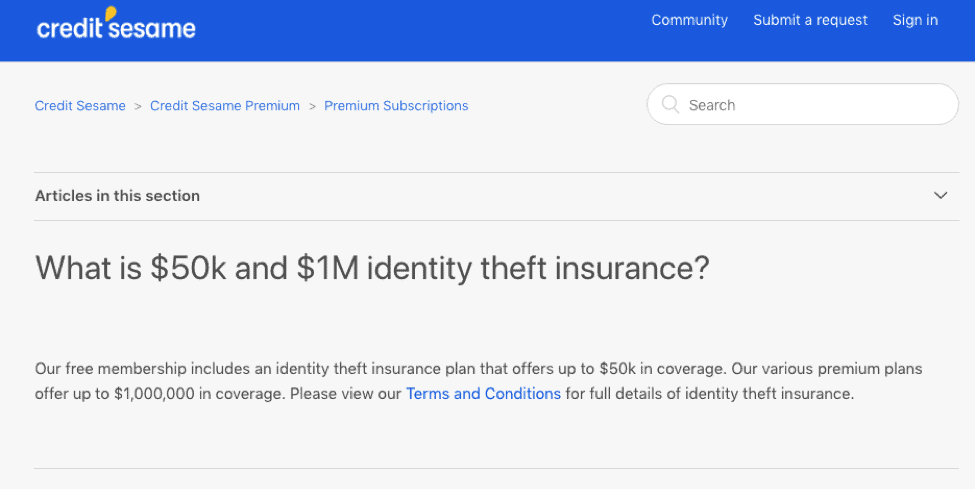Click the word request in header
Image resolution: width=975 pixels, height=490 pixels.
842,21
